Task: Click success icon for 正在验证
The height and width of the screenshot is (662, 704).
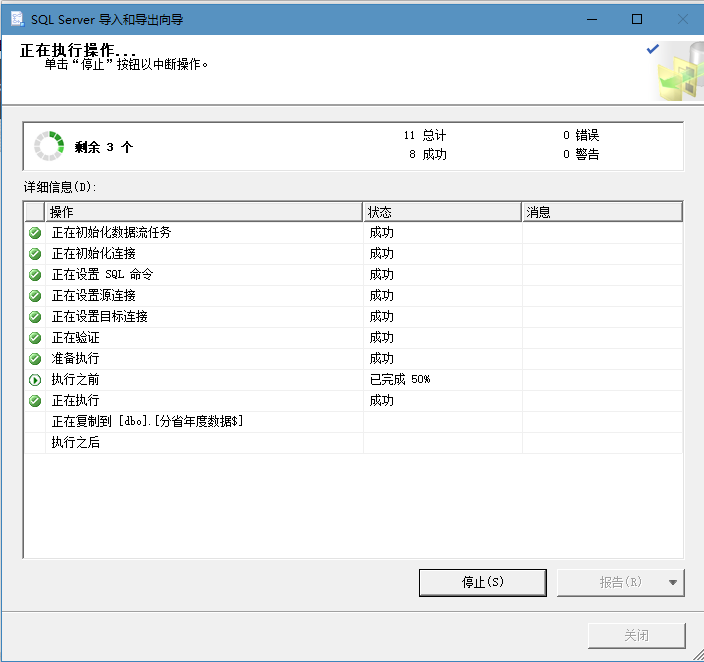Action: pos(35,337)
